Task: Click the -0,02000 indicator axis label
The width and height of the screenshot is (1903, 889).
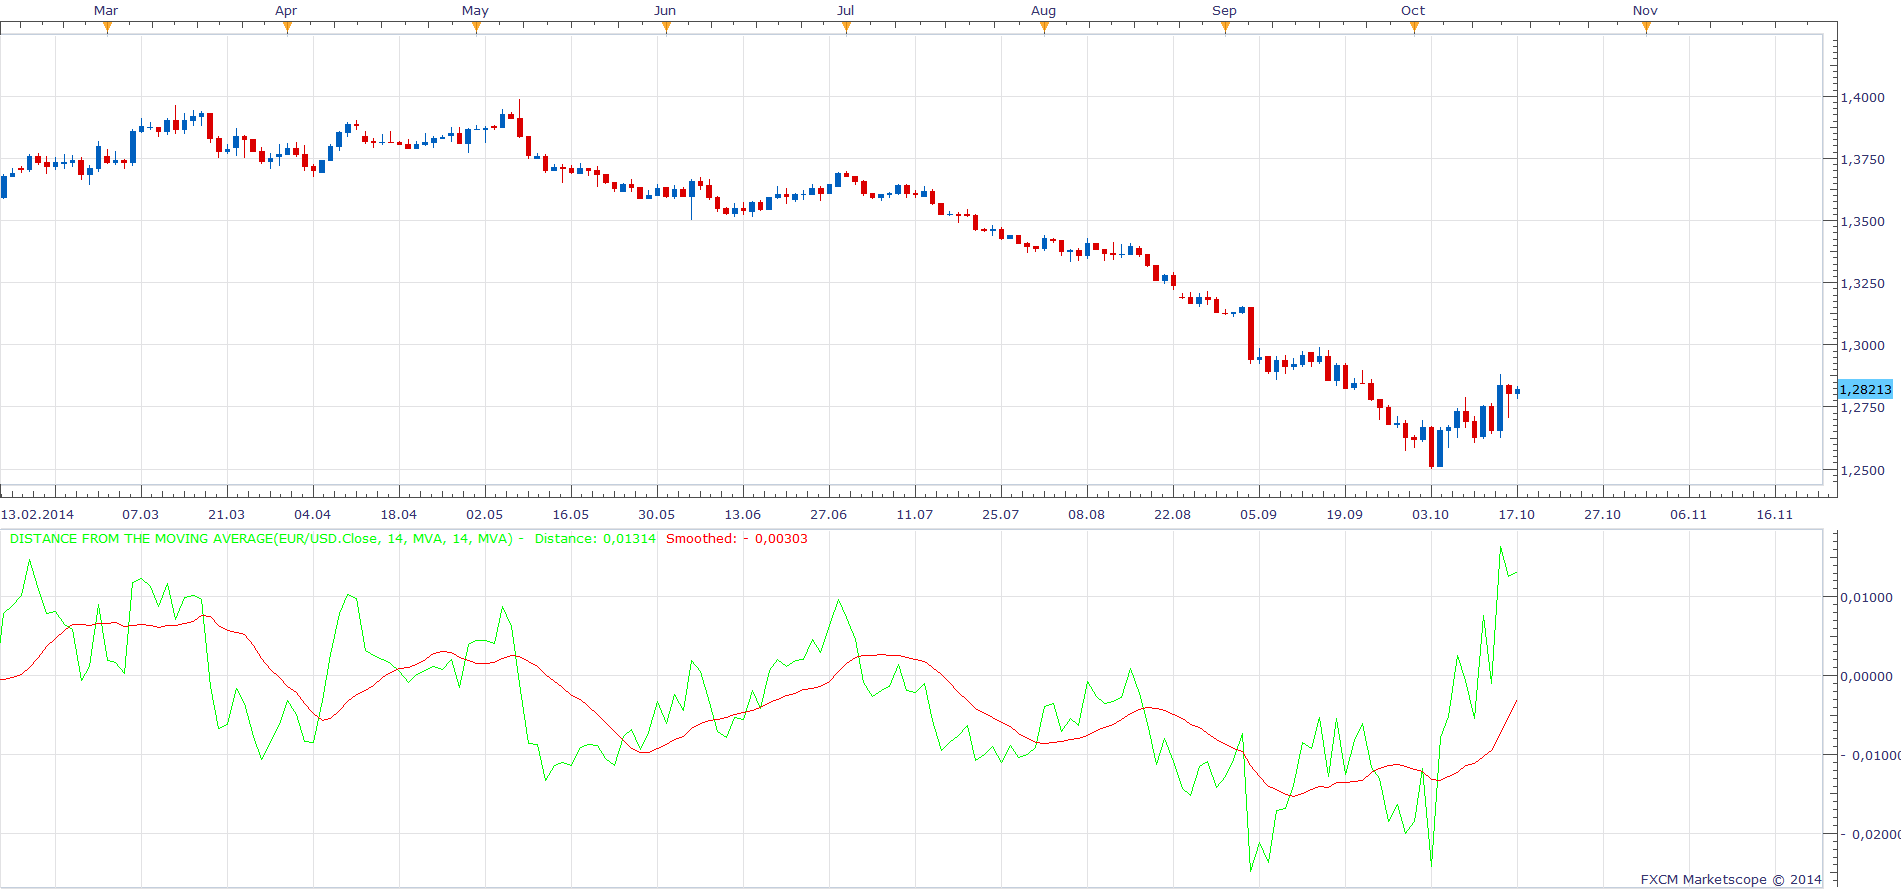Action: coord(1870,834)
